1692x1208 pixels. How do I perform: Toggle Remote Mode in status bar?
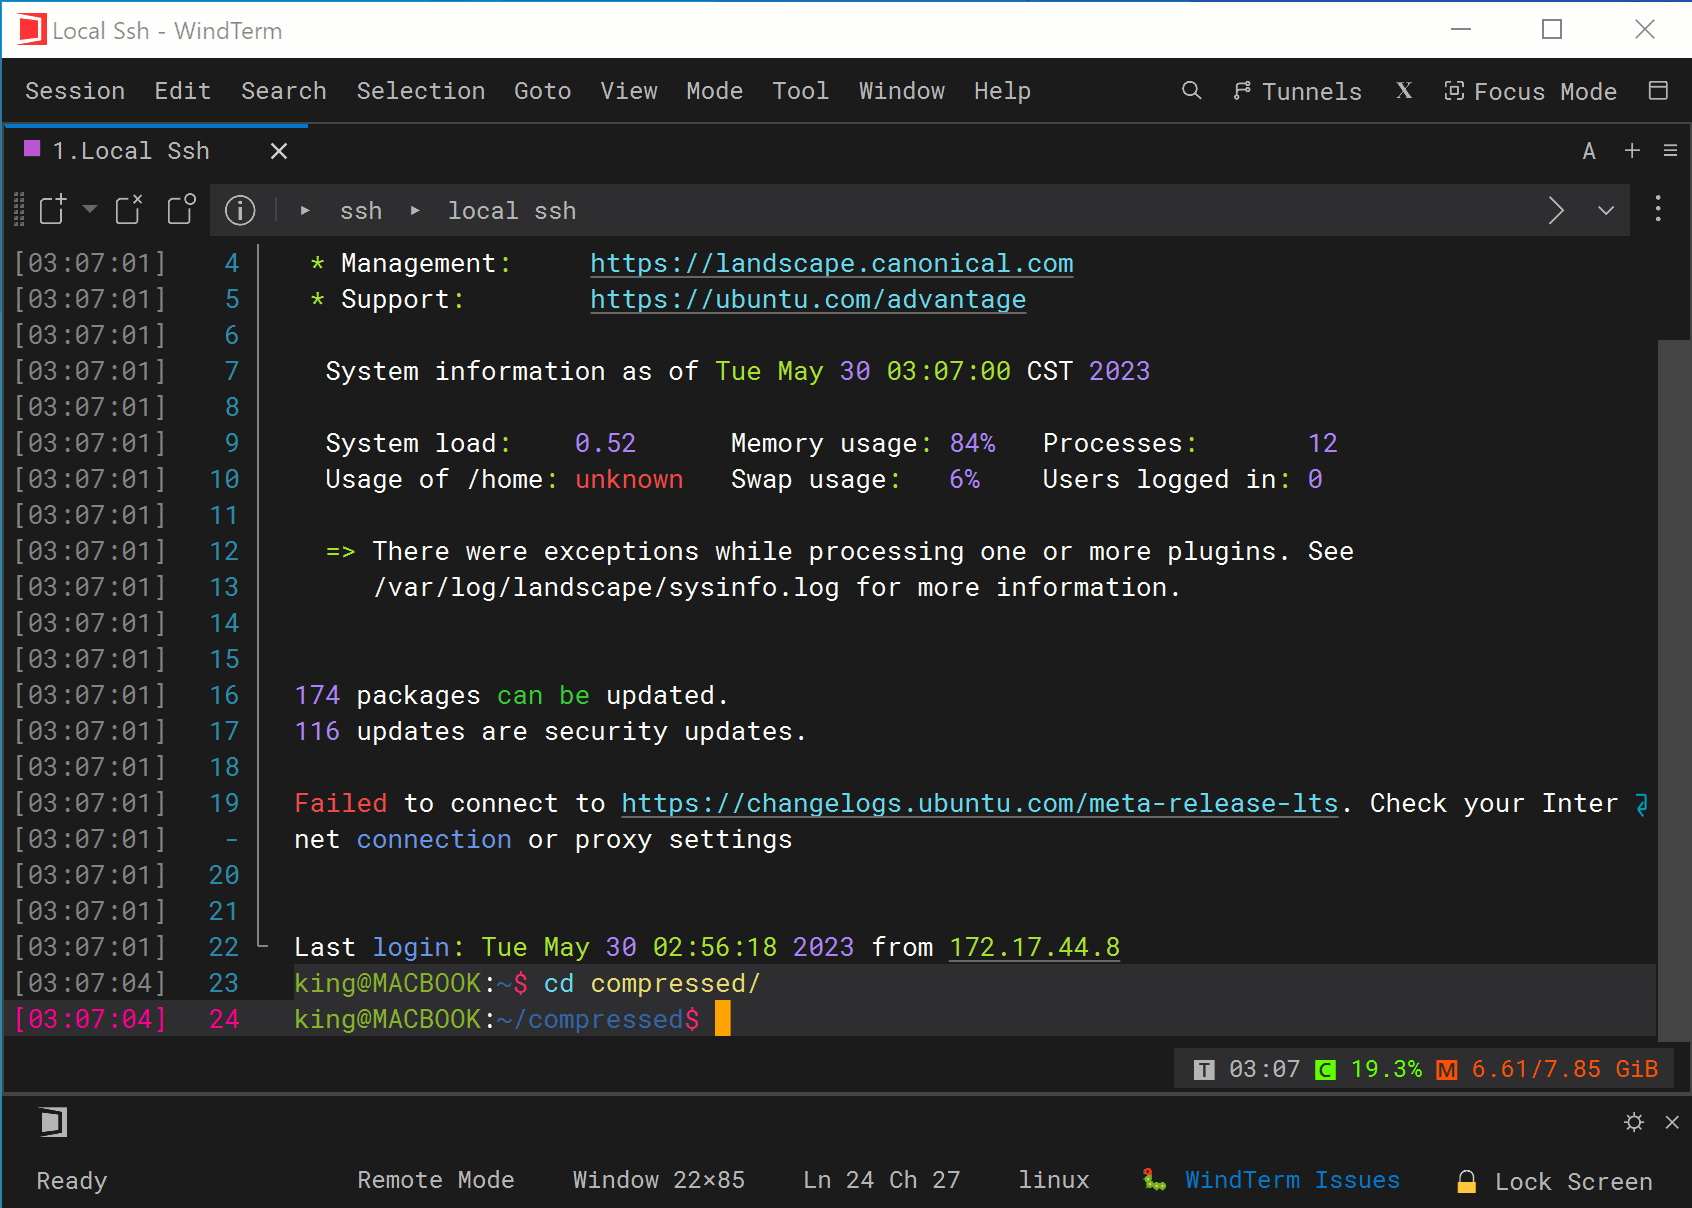[436, 1180]
